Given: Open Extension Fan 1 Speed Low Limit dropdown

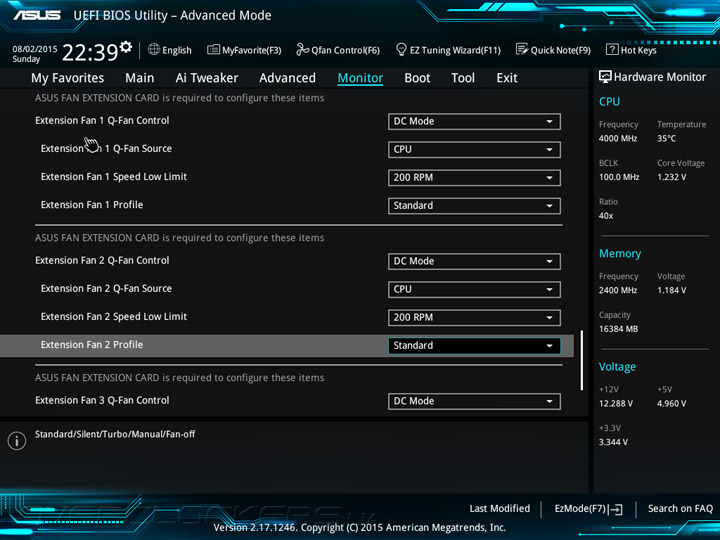Looking at the screenshot, I should [x=474, y=177].
